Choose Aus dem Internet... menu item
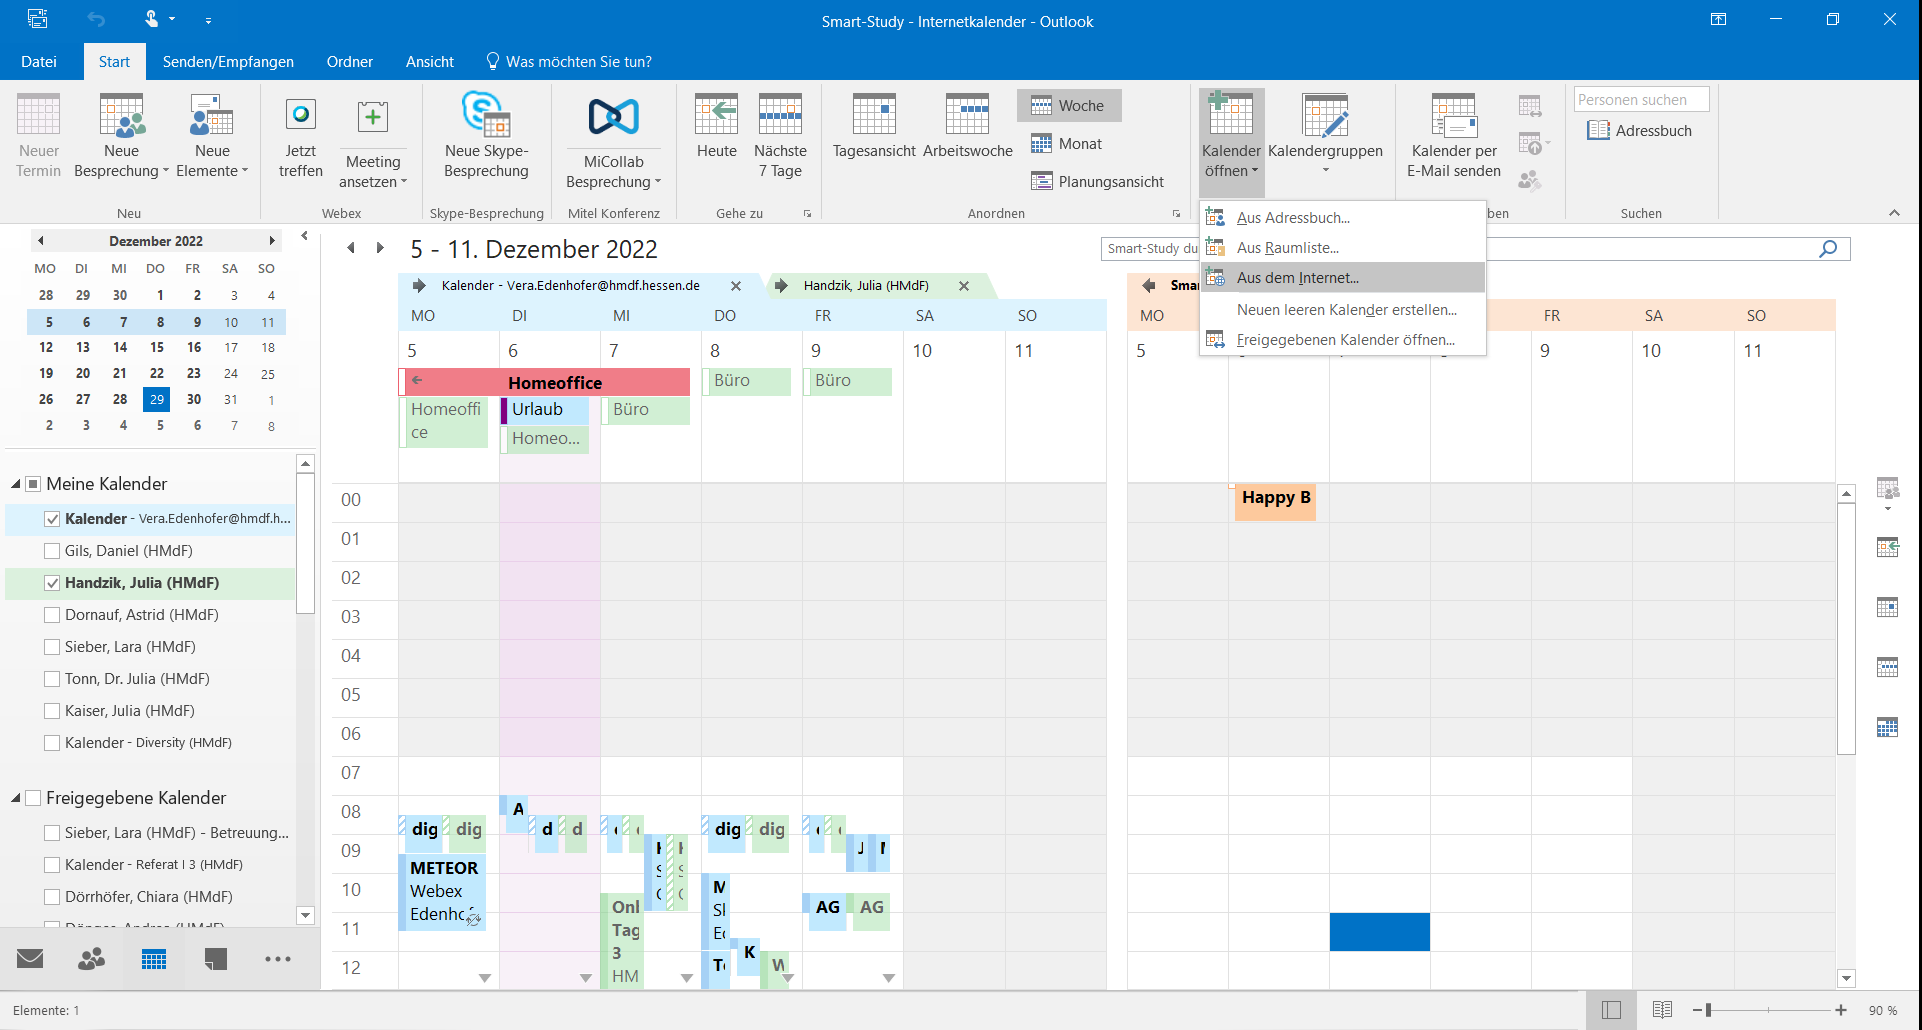The width and height of the screenshot is (1922, 1030). (1343, 278)
